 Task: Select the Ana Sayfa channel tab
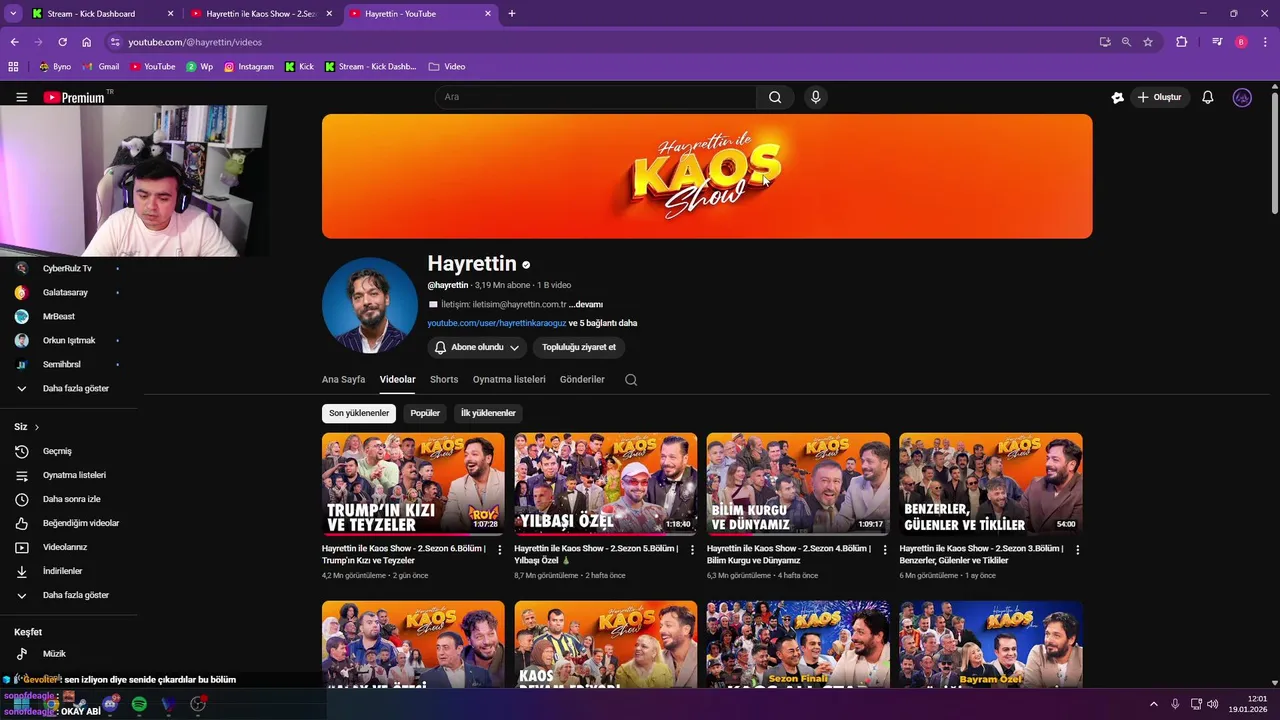(x=343, y=380)
